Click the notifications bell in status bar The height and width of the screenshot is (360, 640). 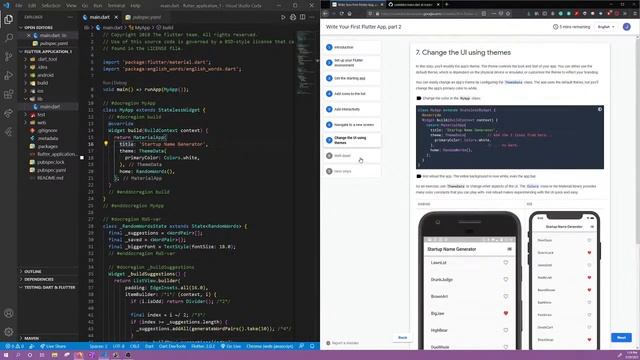[x=312, y=346]
